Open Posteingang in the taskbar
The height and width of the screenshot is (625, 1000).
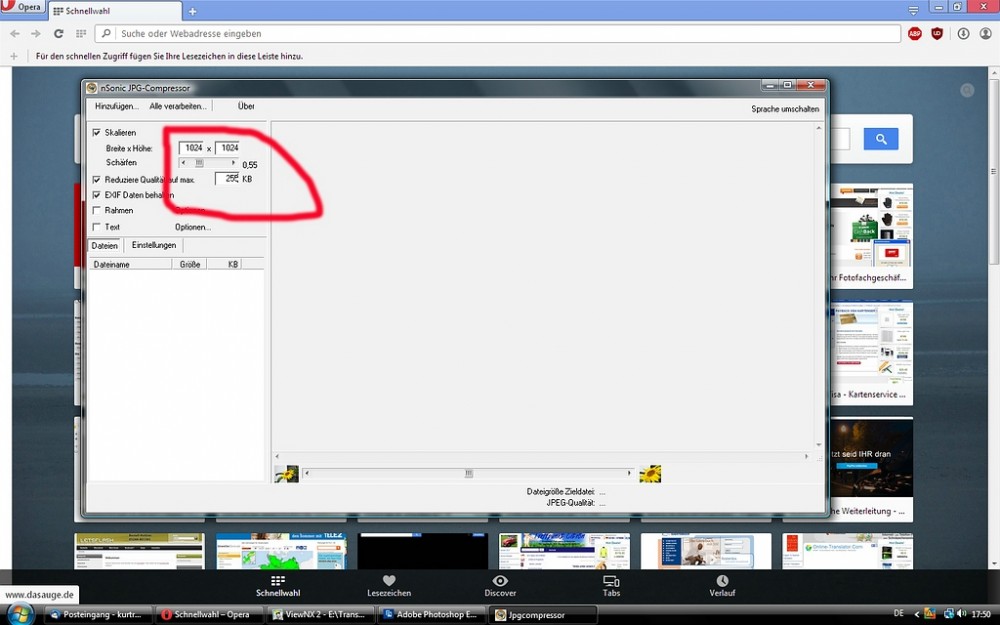[x=98, y=615]
